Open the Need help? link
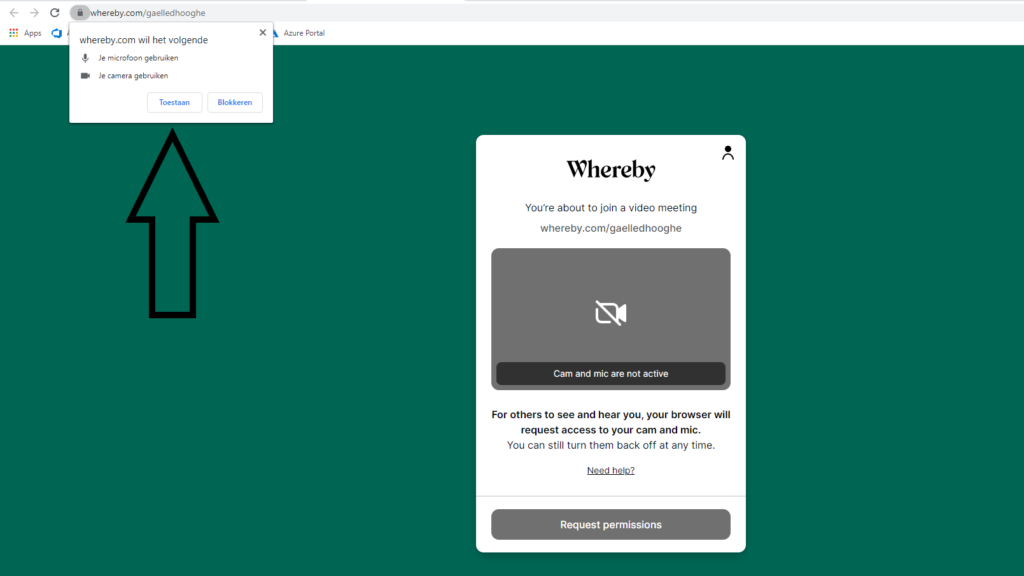Screen dimensions: 1024x576 click(x=611, y=470)
